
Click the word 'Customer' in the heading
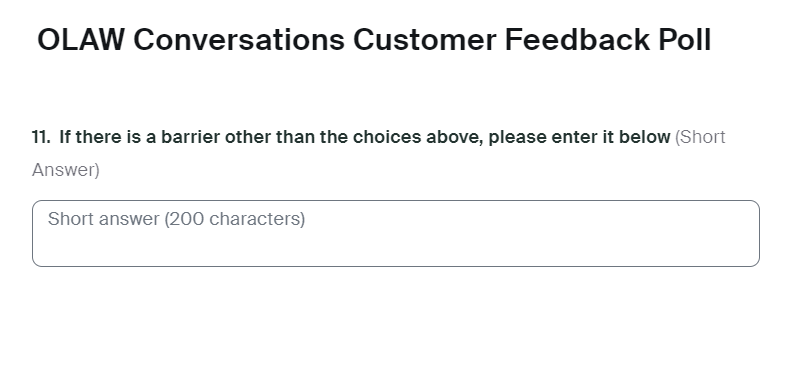425,40
